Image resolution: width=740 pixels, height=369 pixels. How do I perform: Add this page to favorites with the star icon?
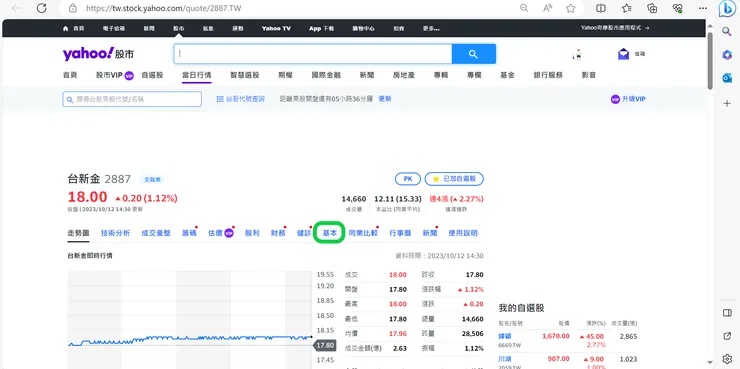(x=571, y=8)
